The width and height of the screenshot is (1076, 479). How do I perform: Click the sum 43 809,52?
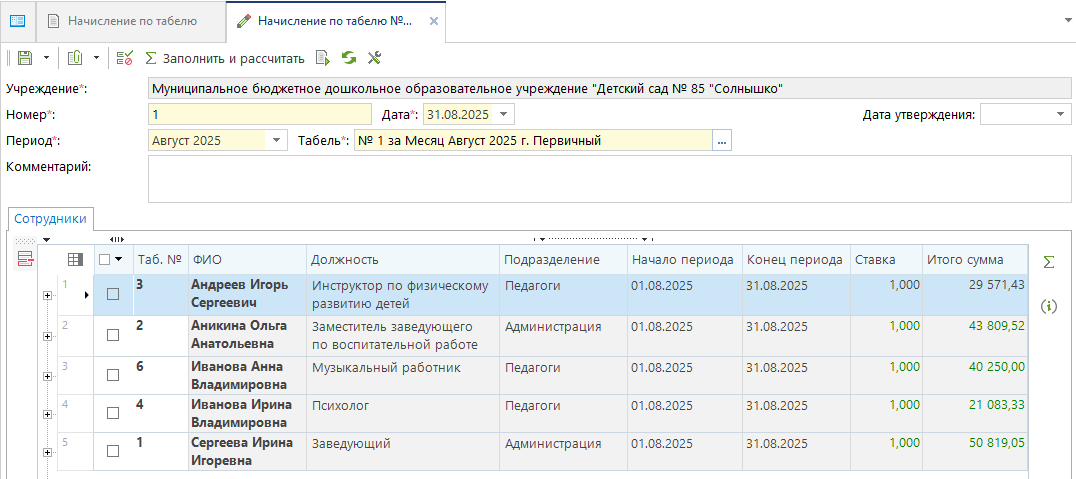click(997, 326)
